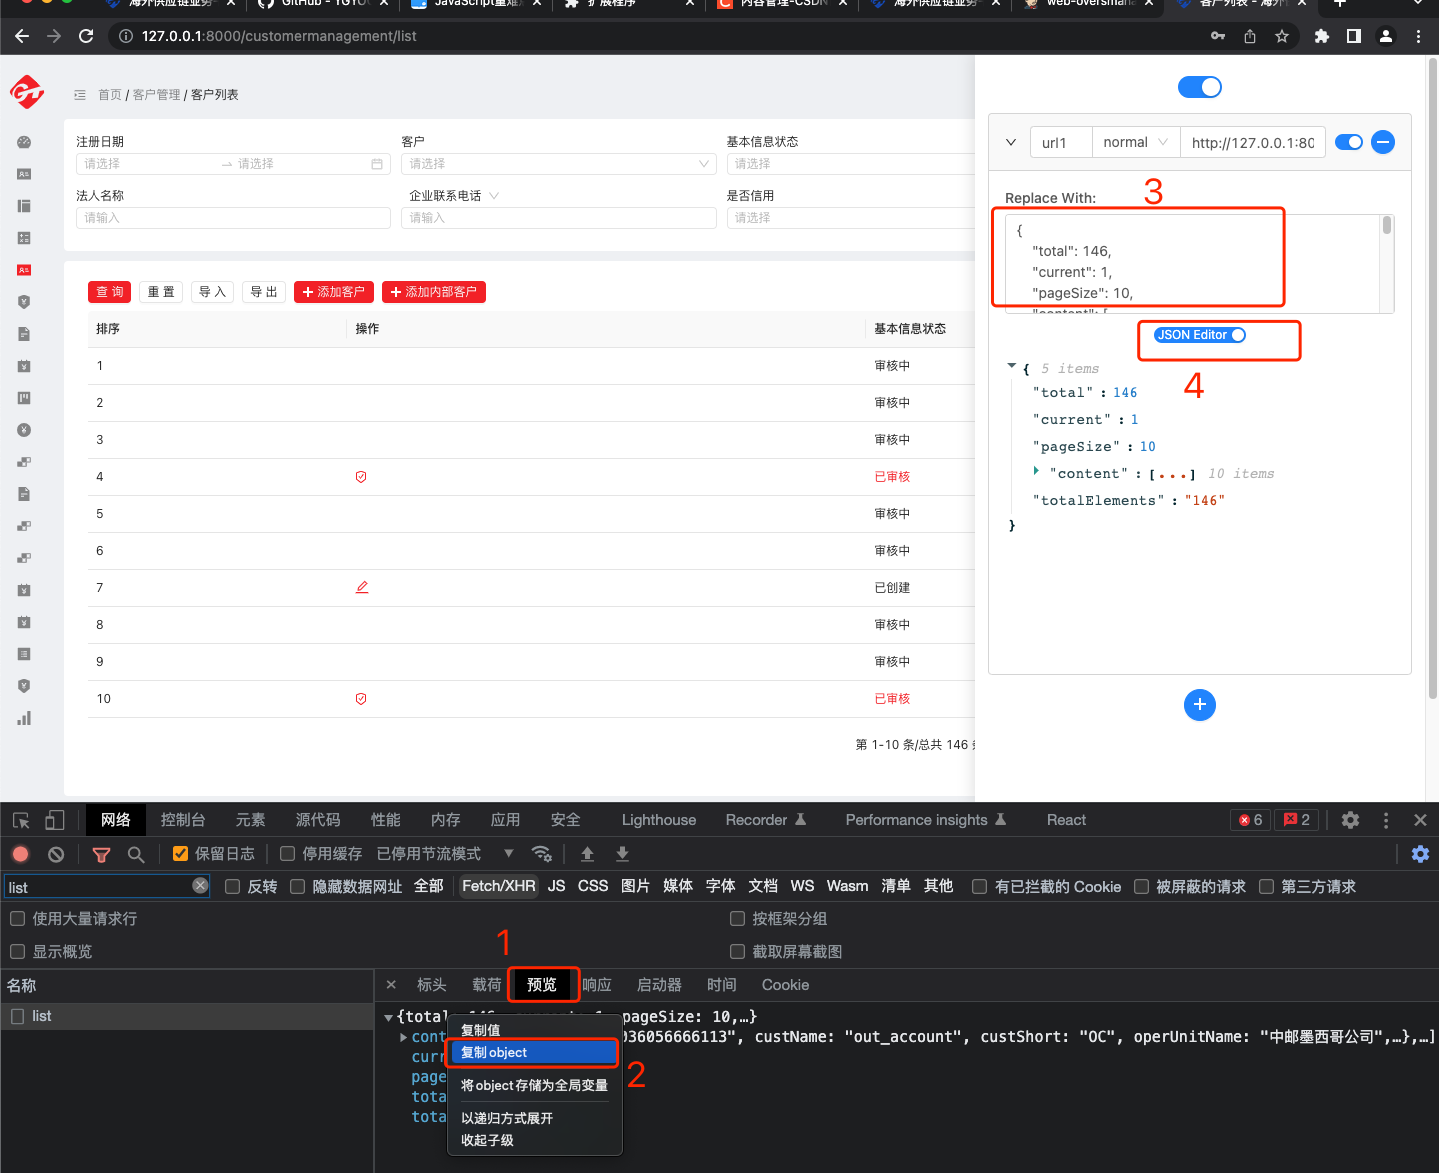
Task: Remove url1 rule with minus button
Action: click(x=1383, y=142)
